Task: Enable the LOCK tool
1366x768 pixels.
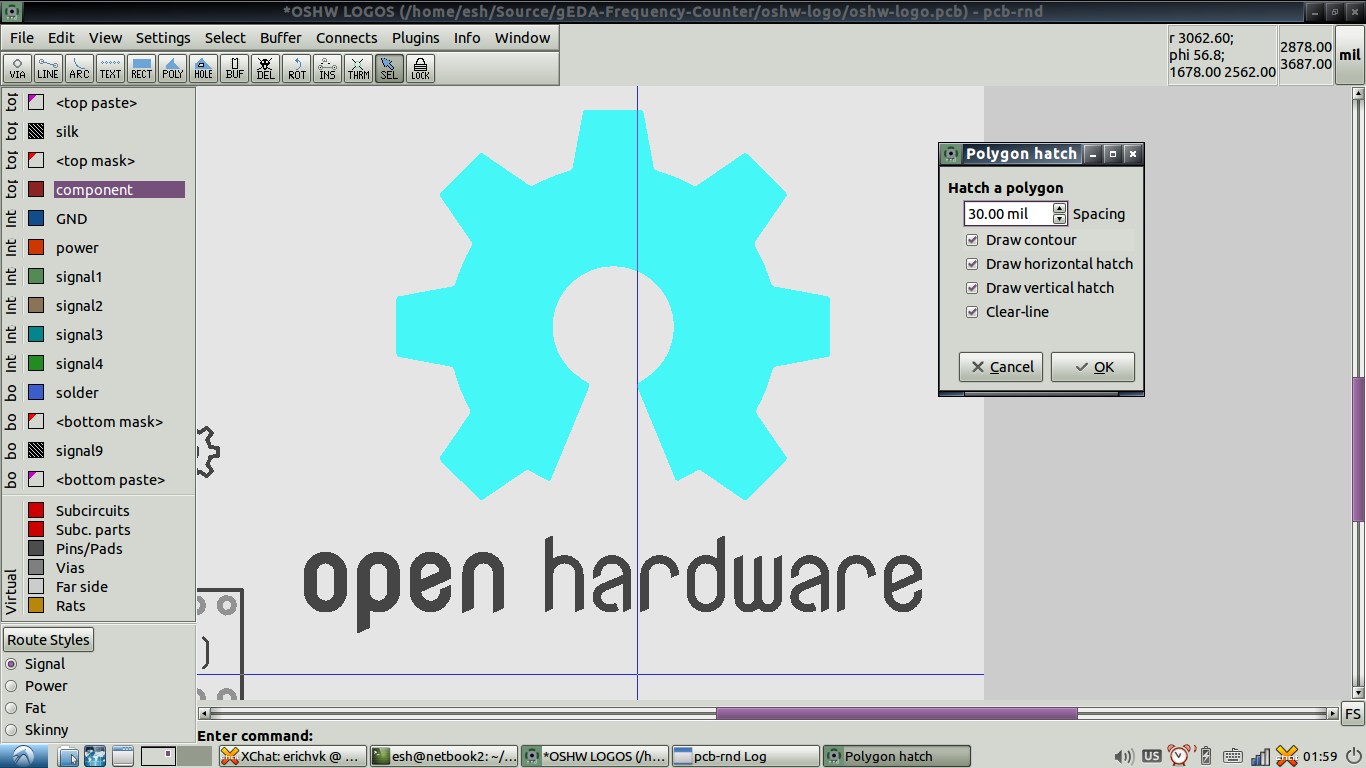Action: [x=419, y=68]
